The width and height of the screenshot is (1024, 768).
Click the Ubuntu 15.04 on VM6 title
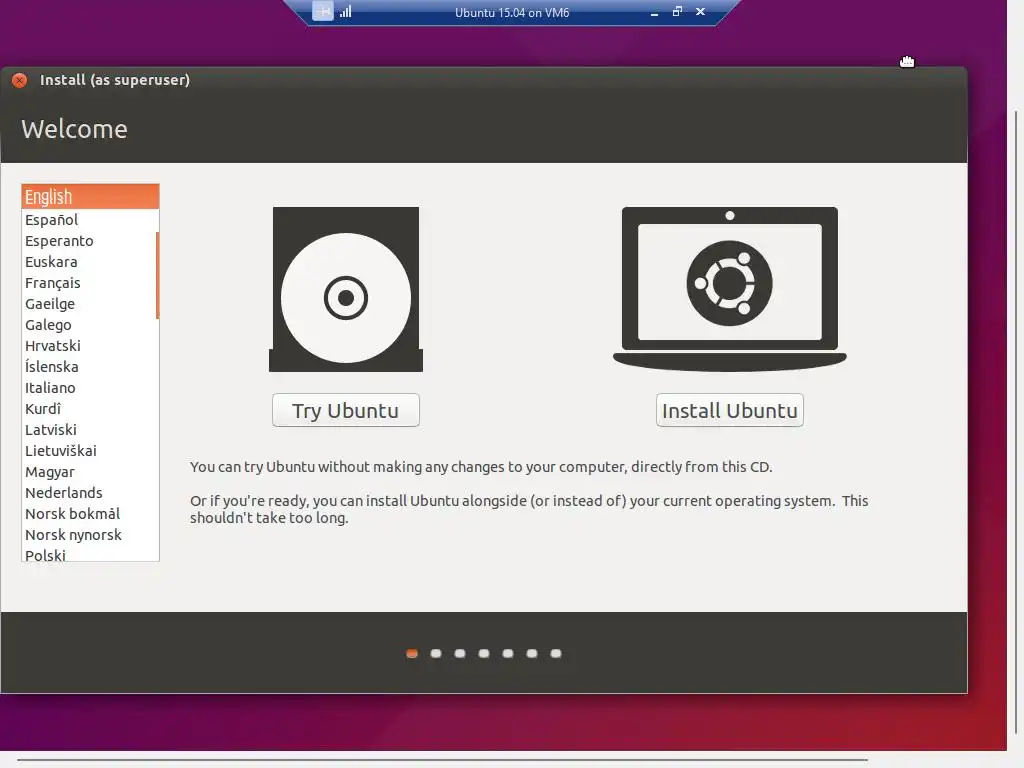point(512,12)
